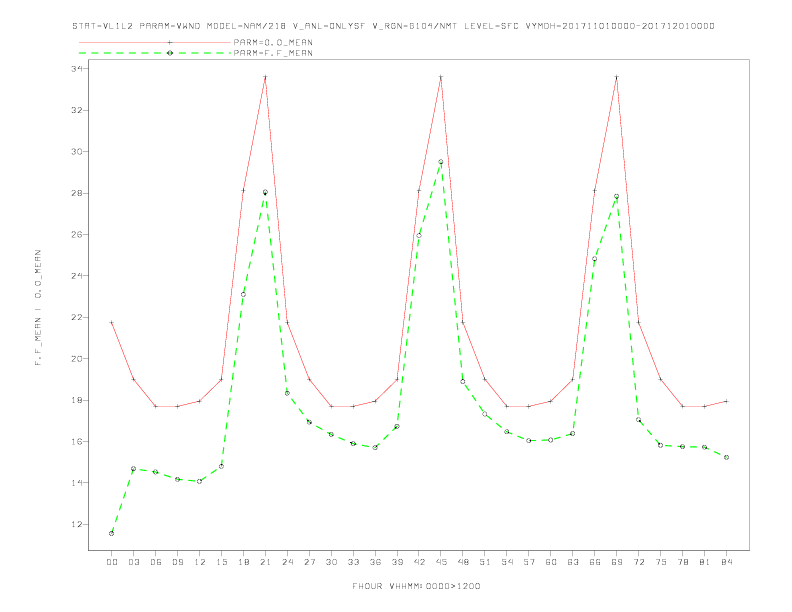Click the red solid legend line sample
792x612 pixels.
[x=155, y=42]
